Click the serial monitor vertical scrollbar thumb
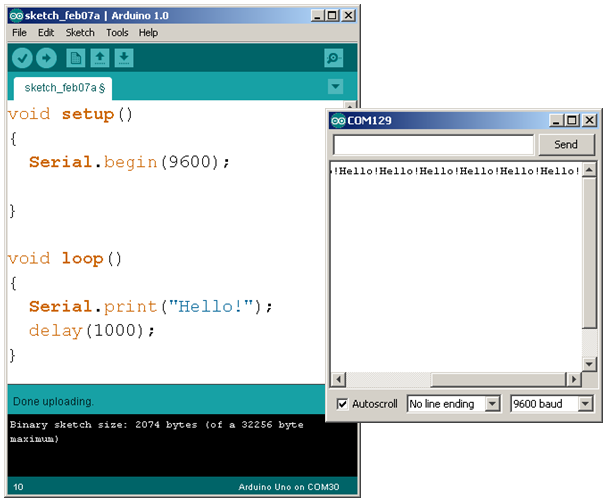The height and width of the screenshot is (500, 607). coord(589,253)
